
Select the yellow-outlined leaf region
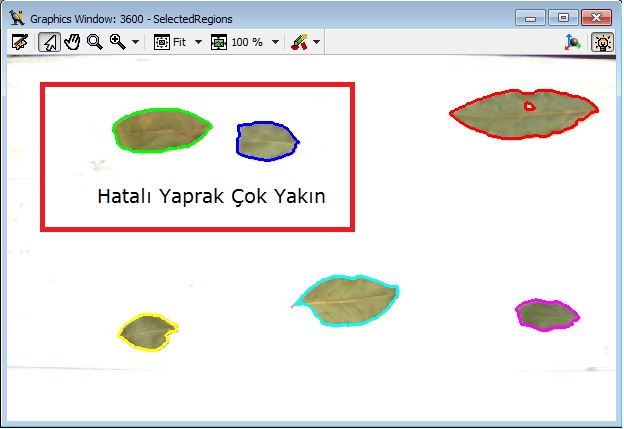coord(148,332)
